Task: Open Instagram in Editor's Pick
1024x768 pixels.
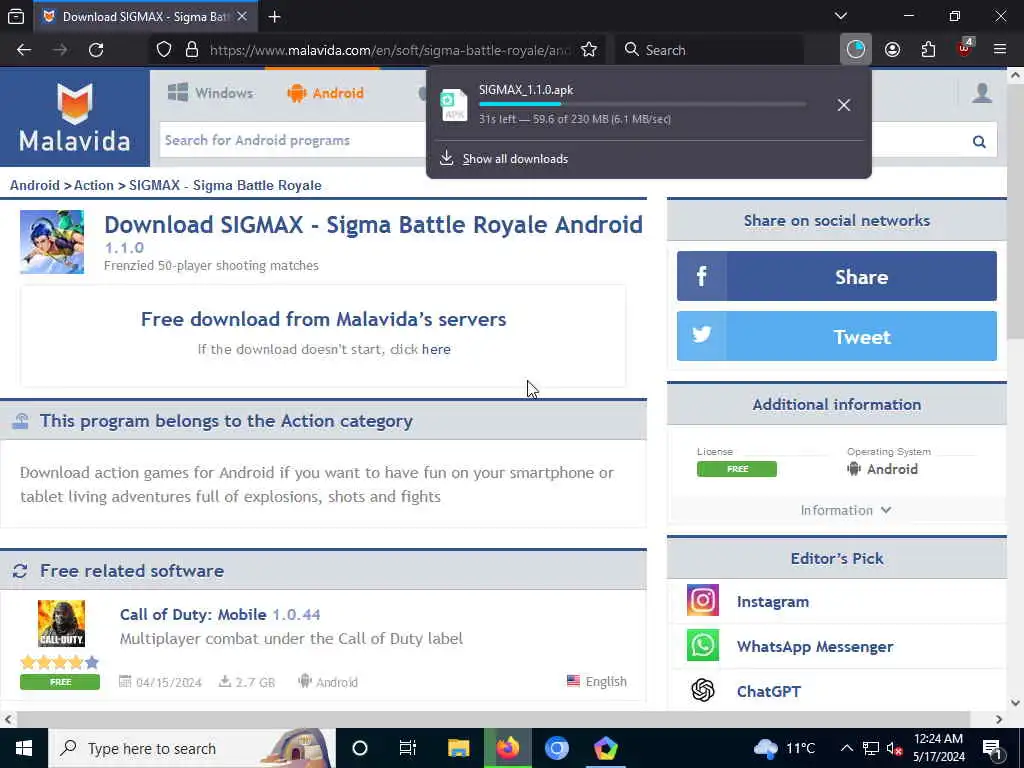Action: 773,601
